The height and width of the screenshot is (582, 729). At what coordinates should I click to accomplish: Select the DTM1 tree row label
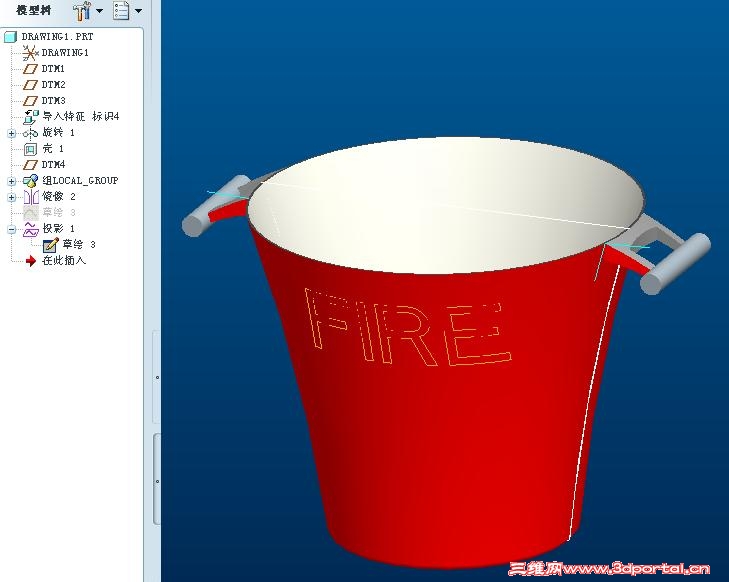click(53, 69)
